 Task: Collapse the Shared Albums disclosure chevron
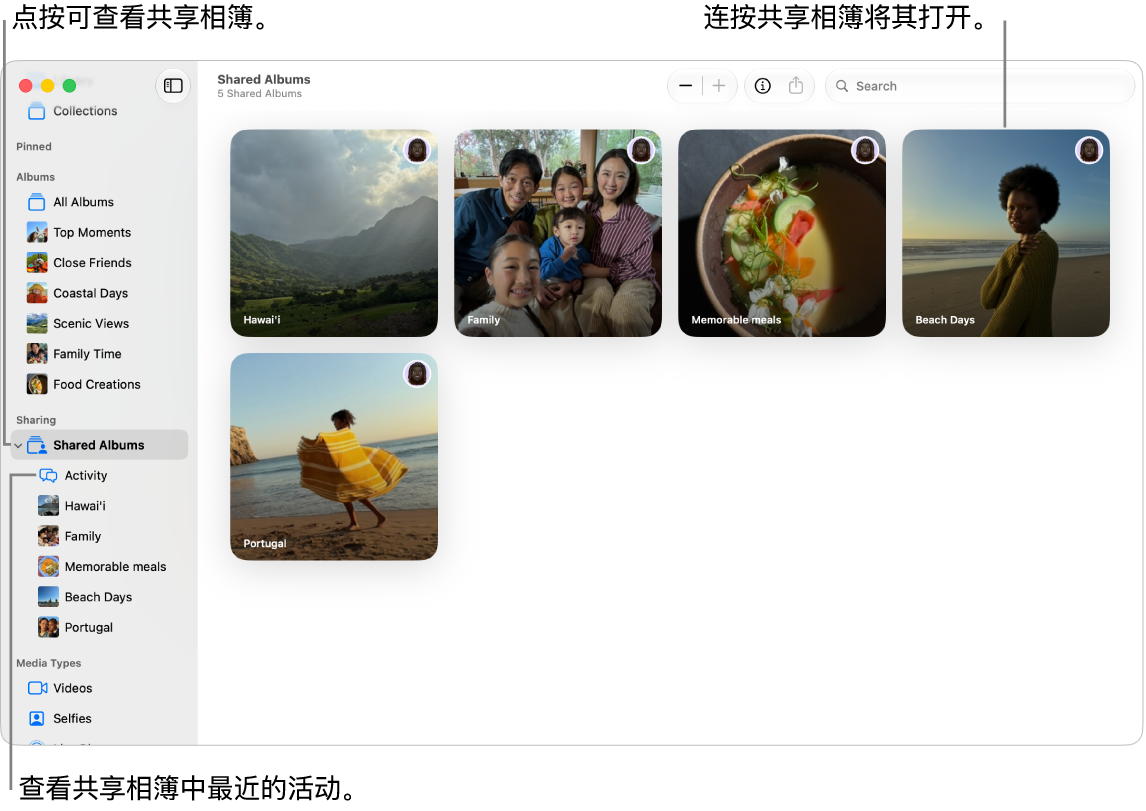[18, 446]
